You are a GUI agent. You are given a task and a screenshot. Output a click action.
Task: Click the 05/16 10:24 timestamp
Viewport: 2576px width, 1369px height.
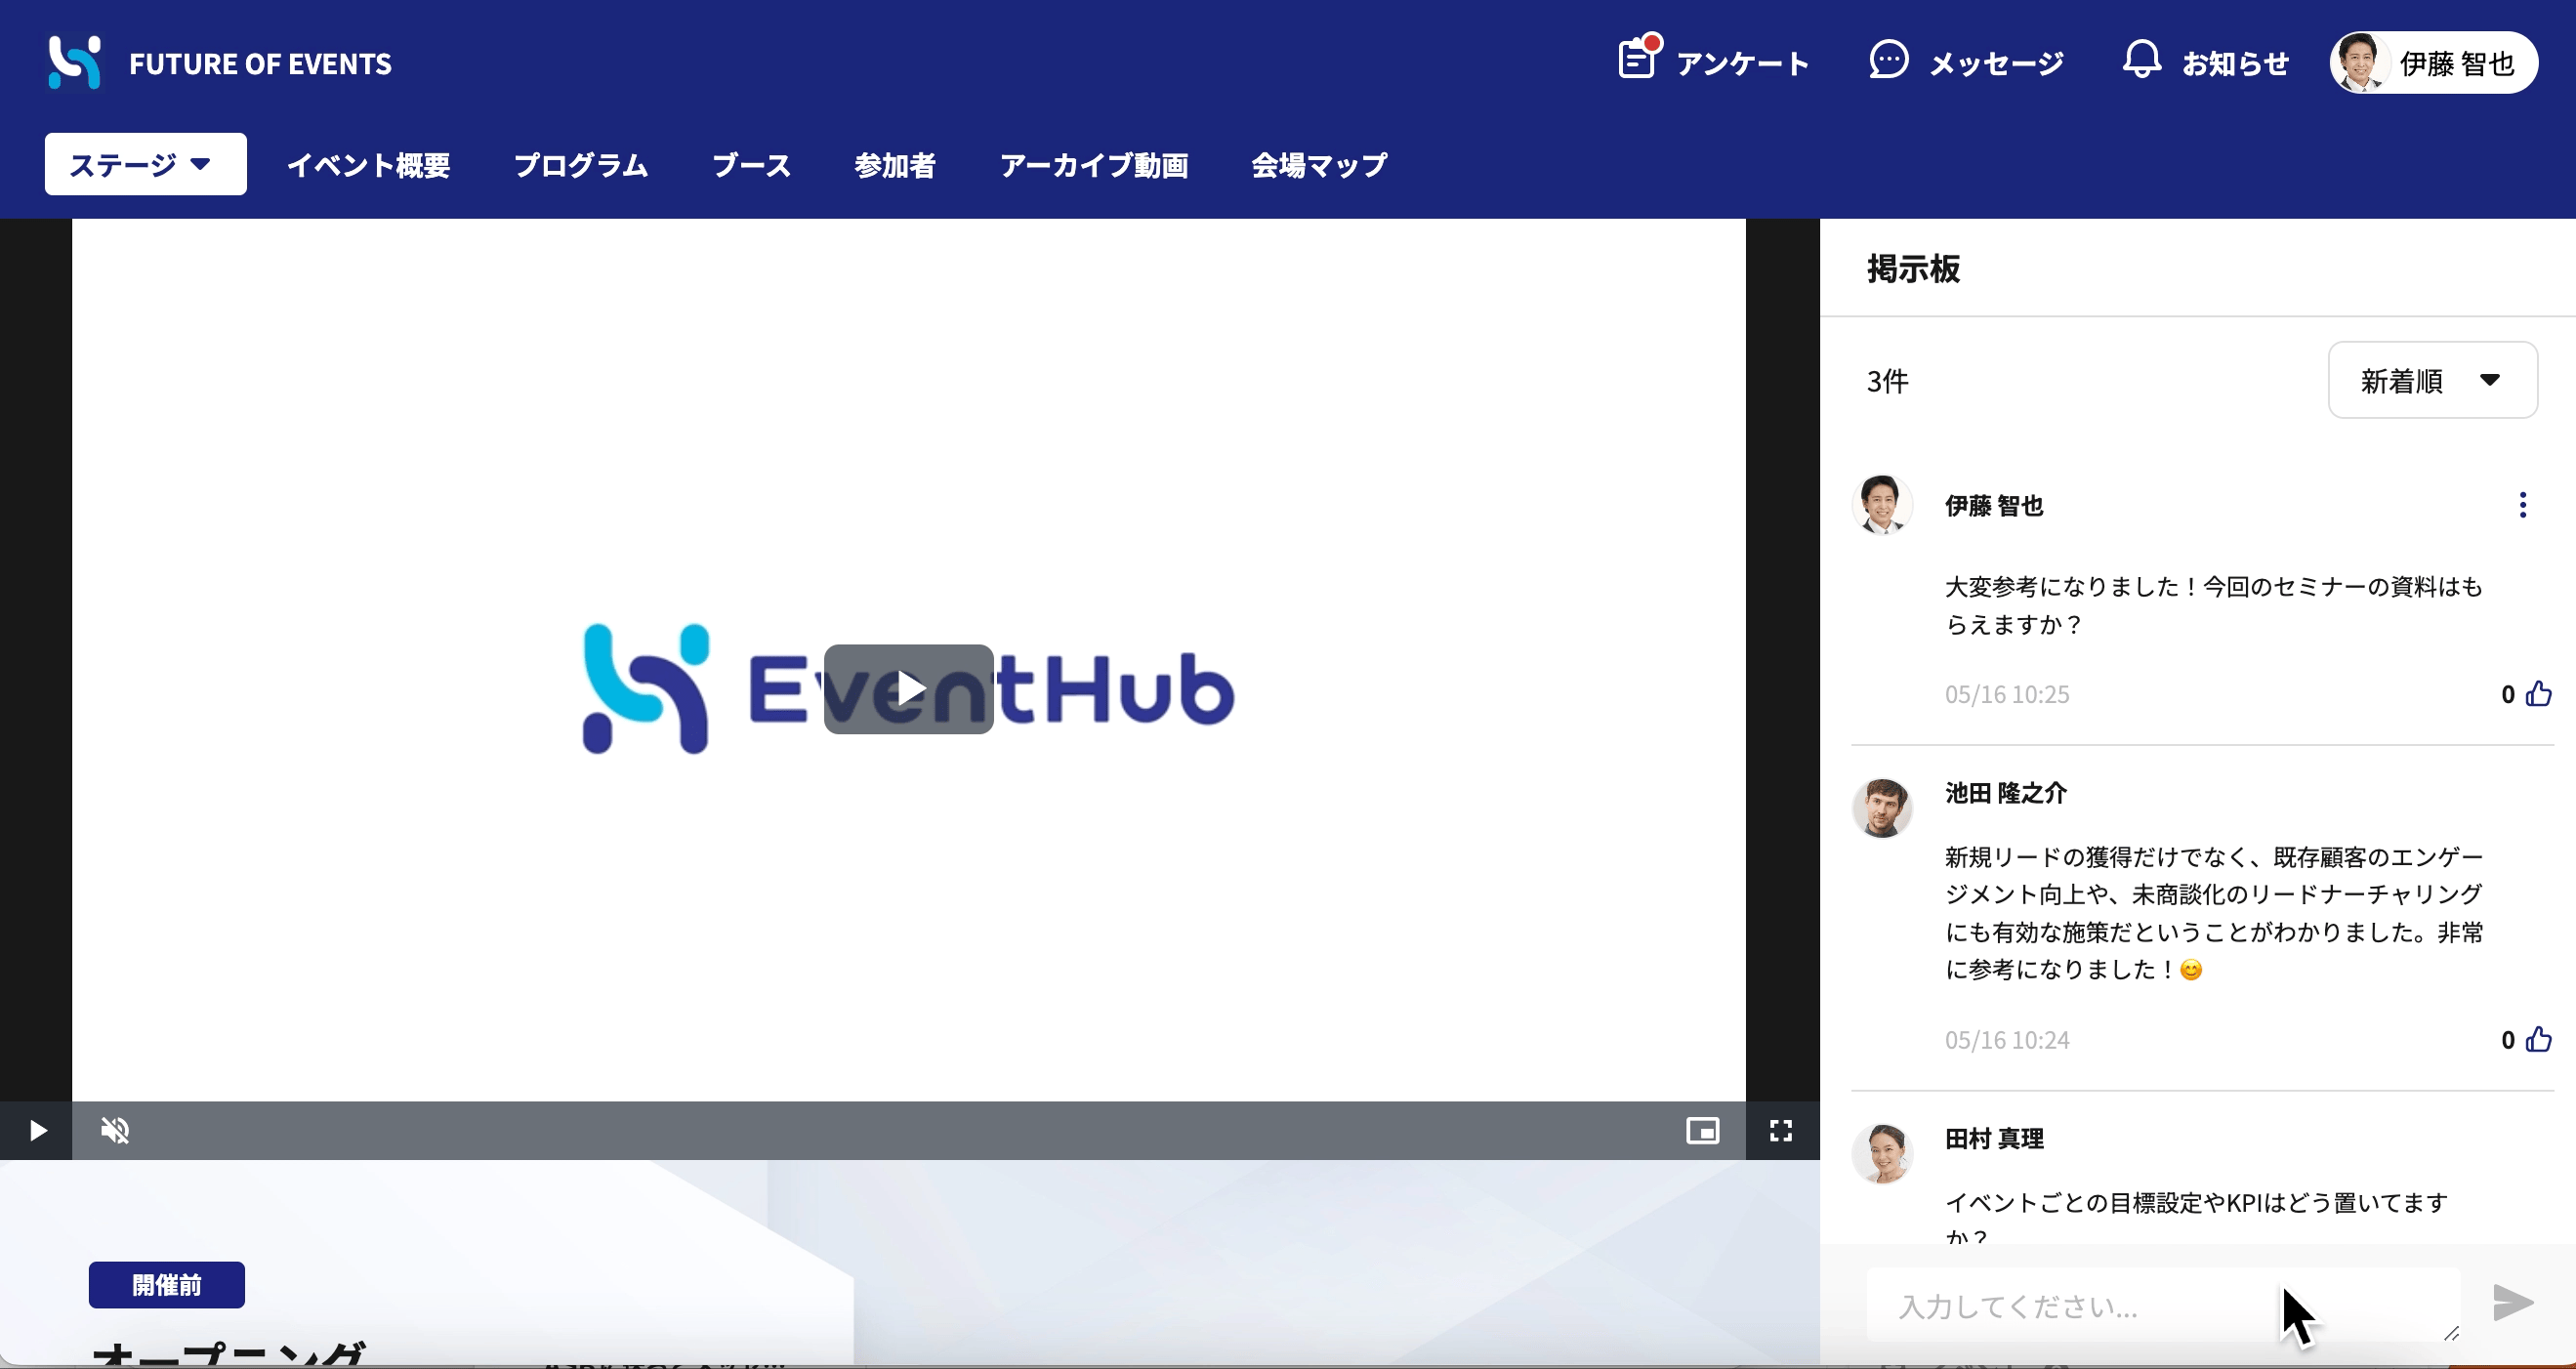click(x=2007, y=1040)
